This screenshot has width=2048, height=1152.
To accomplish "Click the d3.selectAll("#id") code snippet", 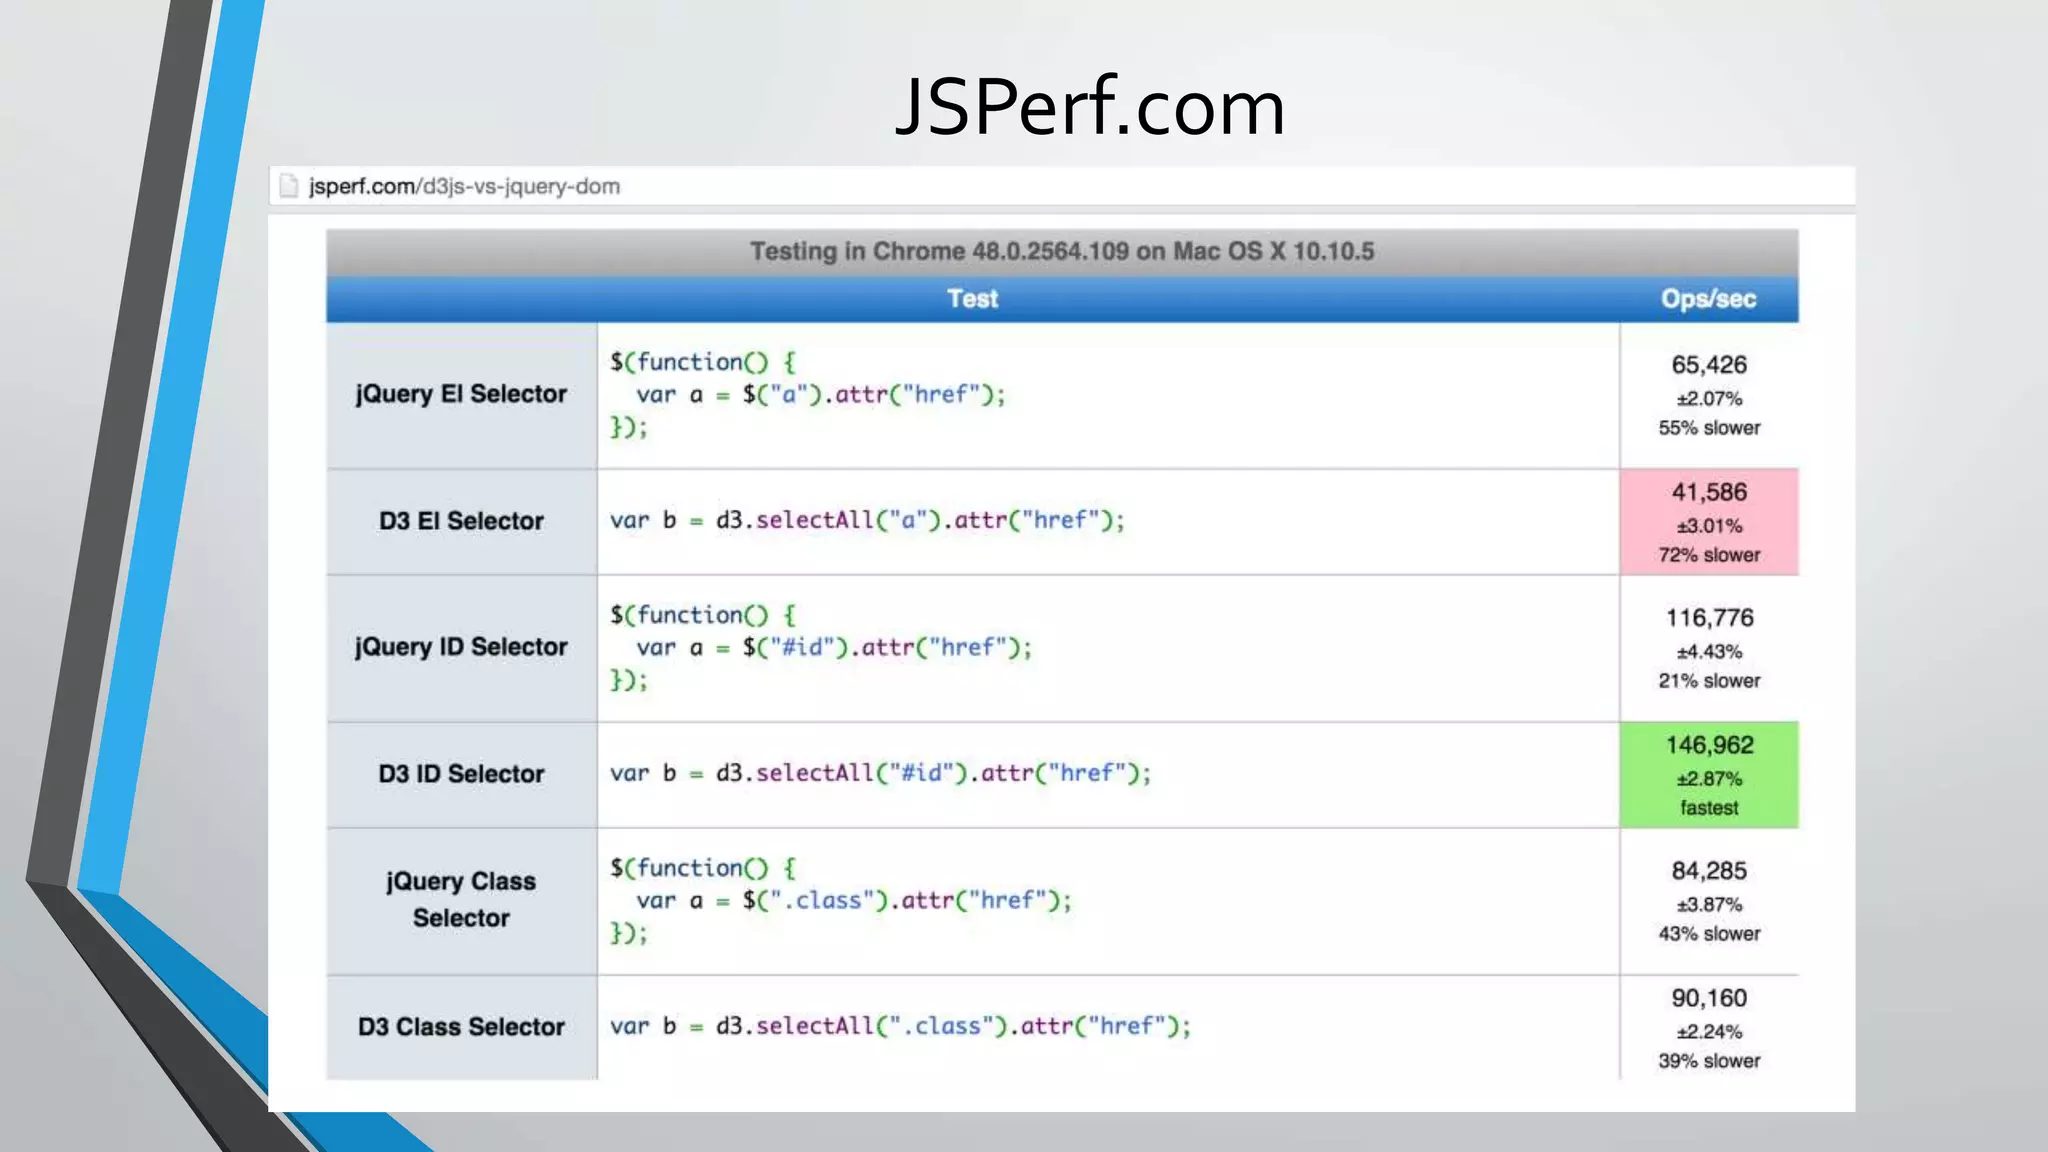I will [x=881, y=774].
